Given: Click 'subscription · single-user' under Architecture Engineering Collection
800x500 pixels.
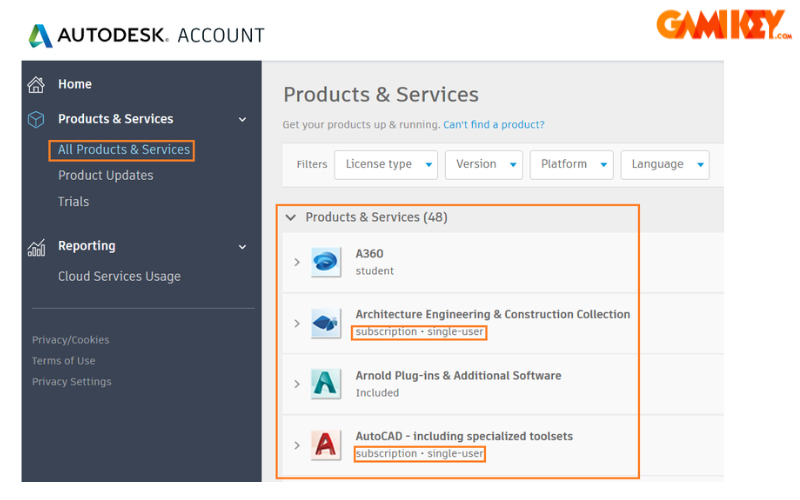Looking at the screenshot, I should click(x=419, y=332).
